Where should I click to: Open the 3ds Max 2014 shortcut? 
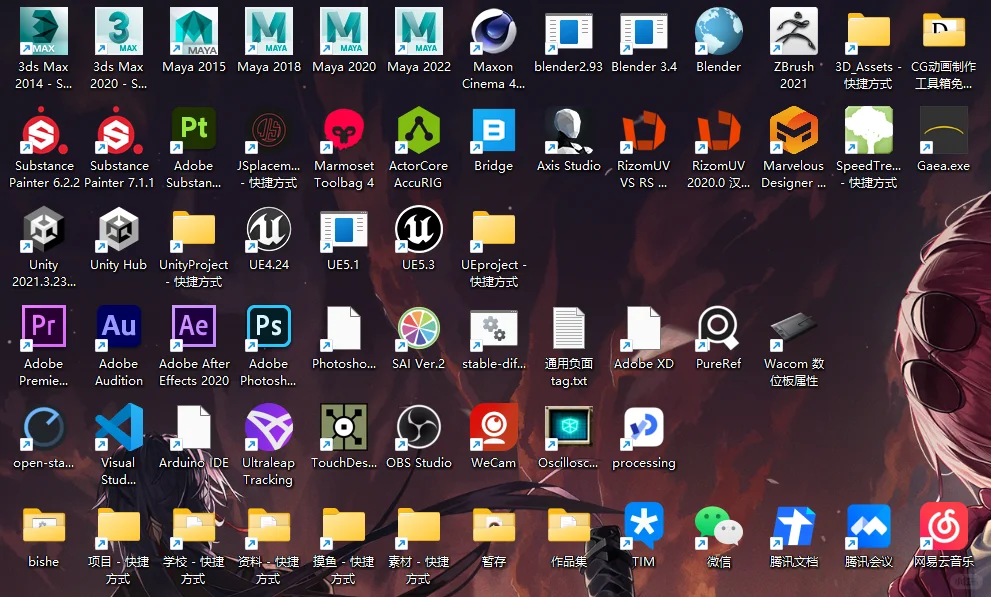tap(44, 31)
